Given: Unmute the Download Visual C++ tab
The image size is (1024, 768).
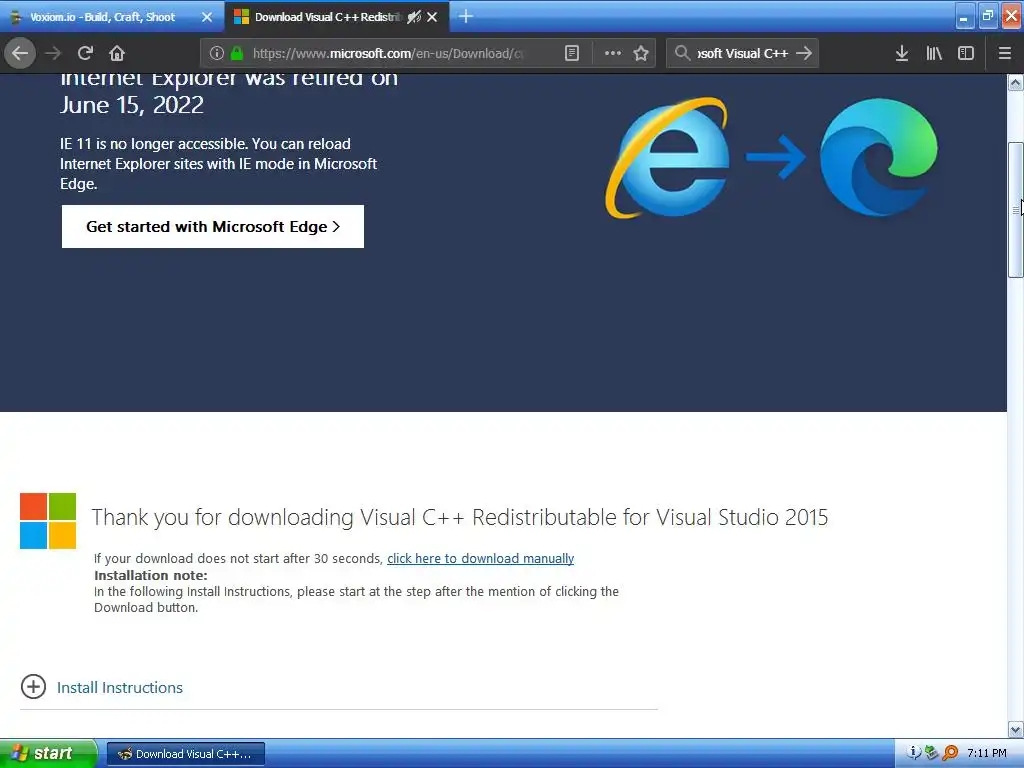Looking at the screenshot, I should coord(413,17).
